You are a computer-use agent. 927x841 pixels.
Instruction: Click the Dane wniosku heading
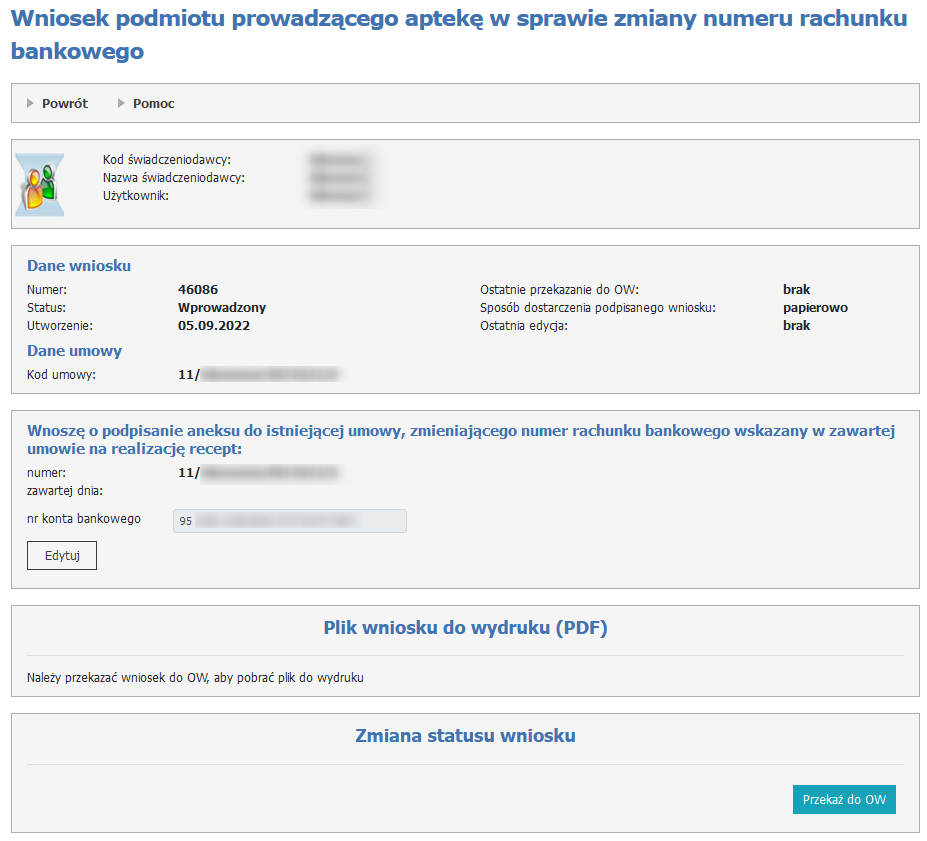tap(79, 266)
